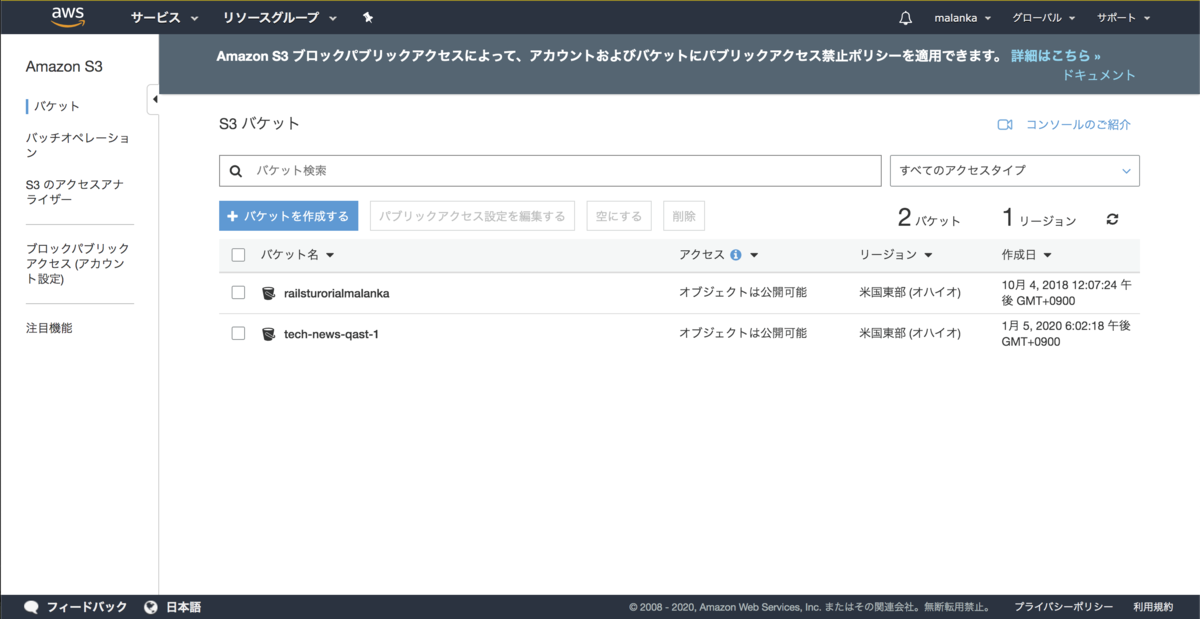The height and width of the screenshot is (619, 1200).
Task: Click the 10月 4, 2018 creation date
Action: pos(1066,293)
